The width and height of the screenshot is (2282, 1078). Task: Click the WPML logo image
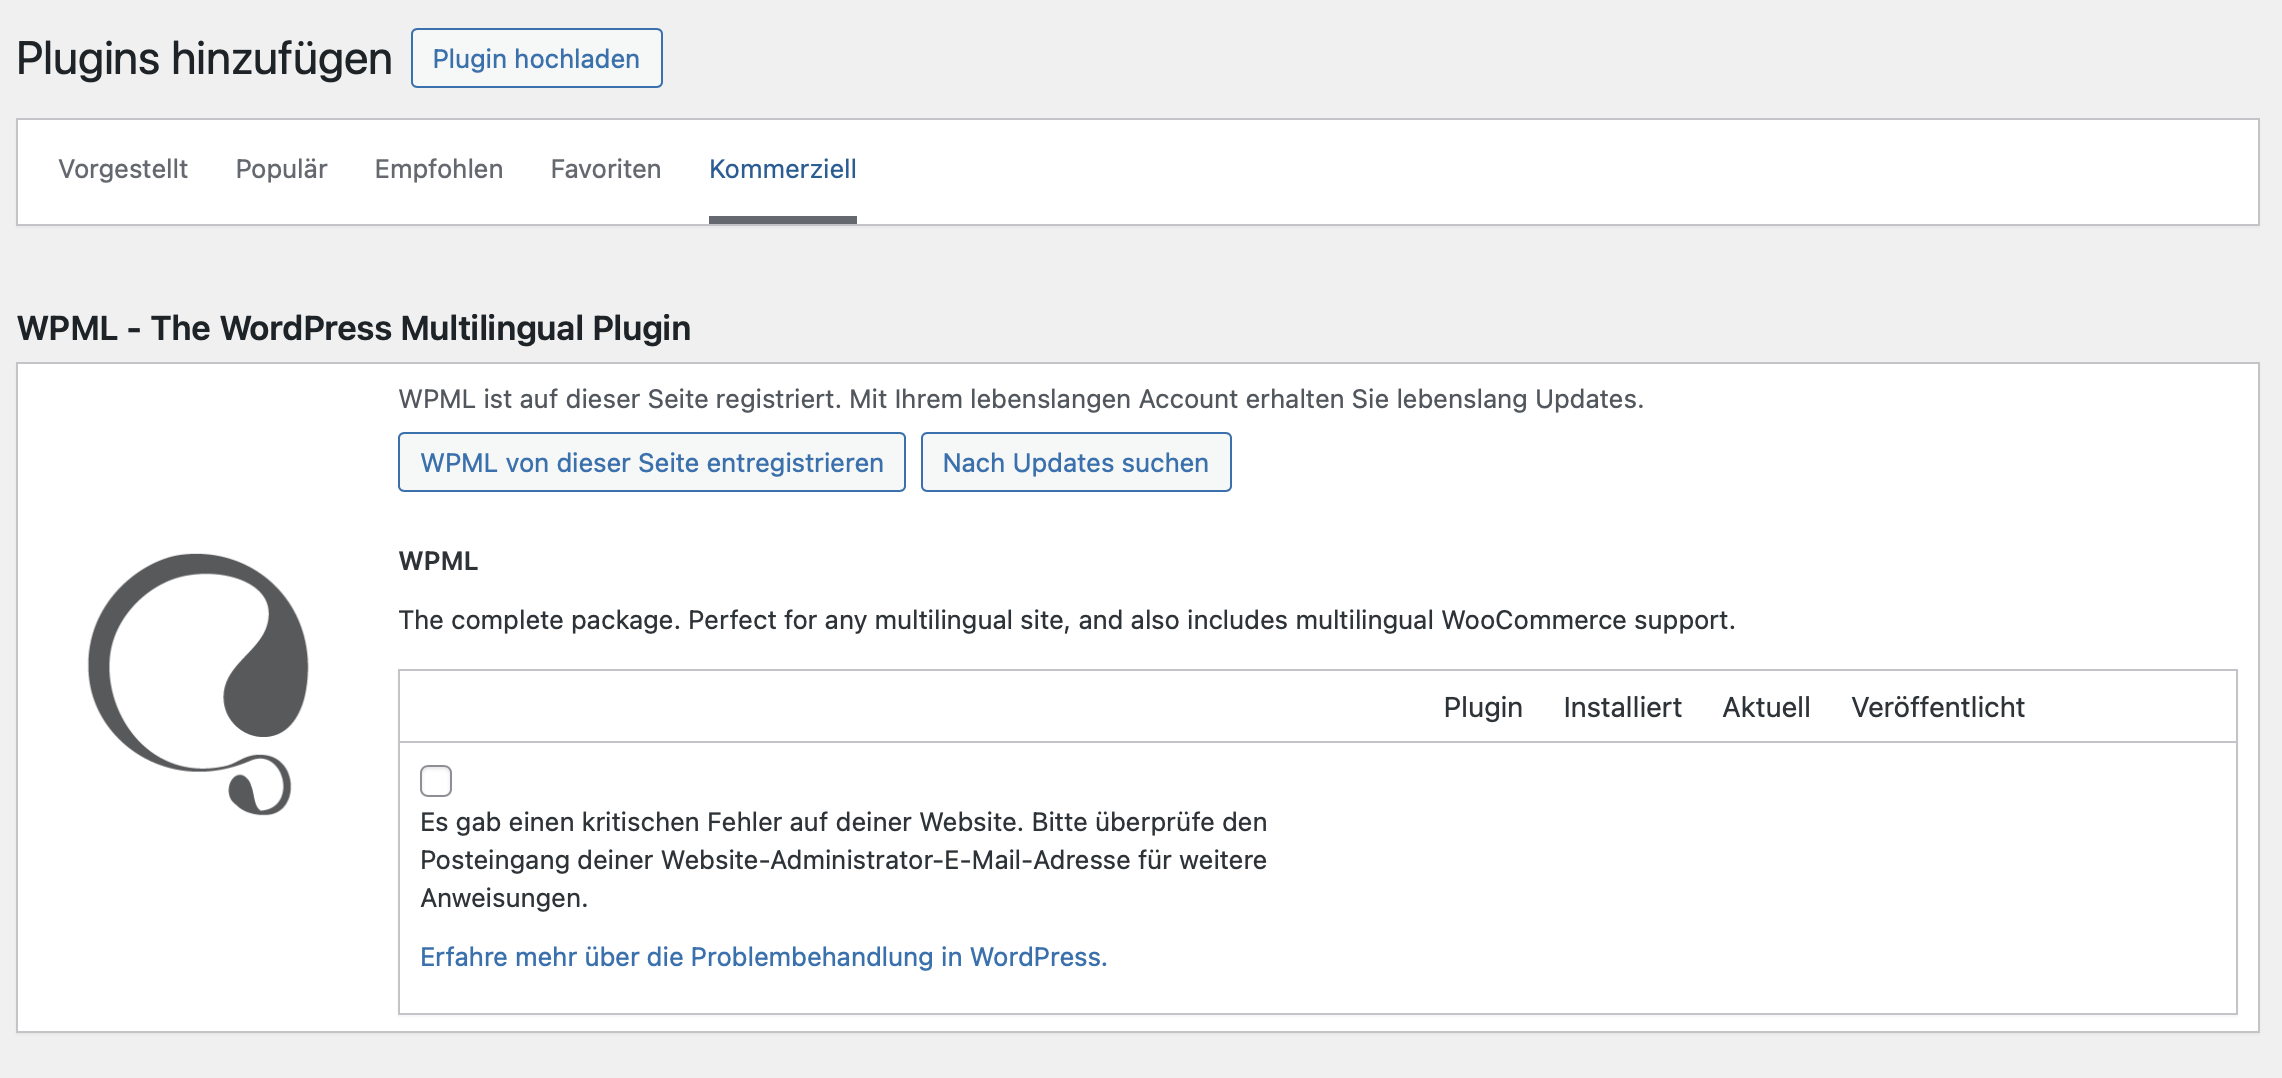tap(198, 684)
